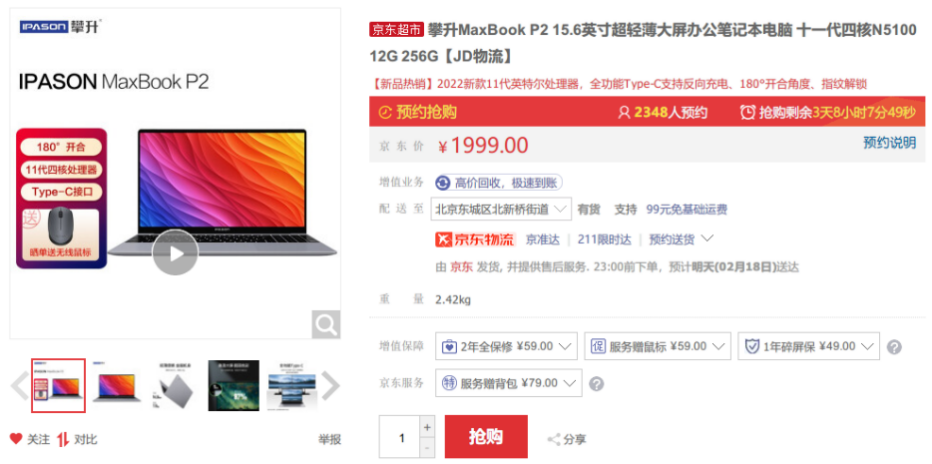Click the 对比 compare icon
Viewport: 932px width, 464px height.
63,440
